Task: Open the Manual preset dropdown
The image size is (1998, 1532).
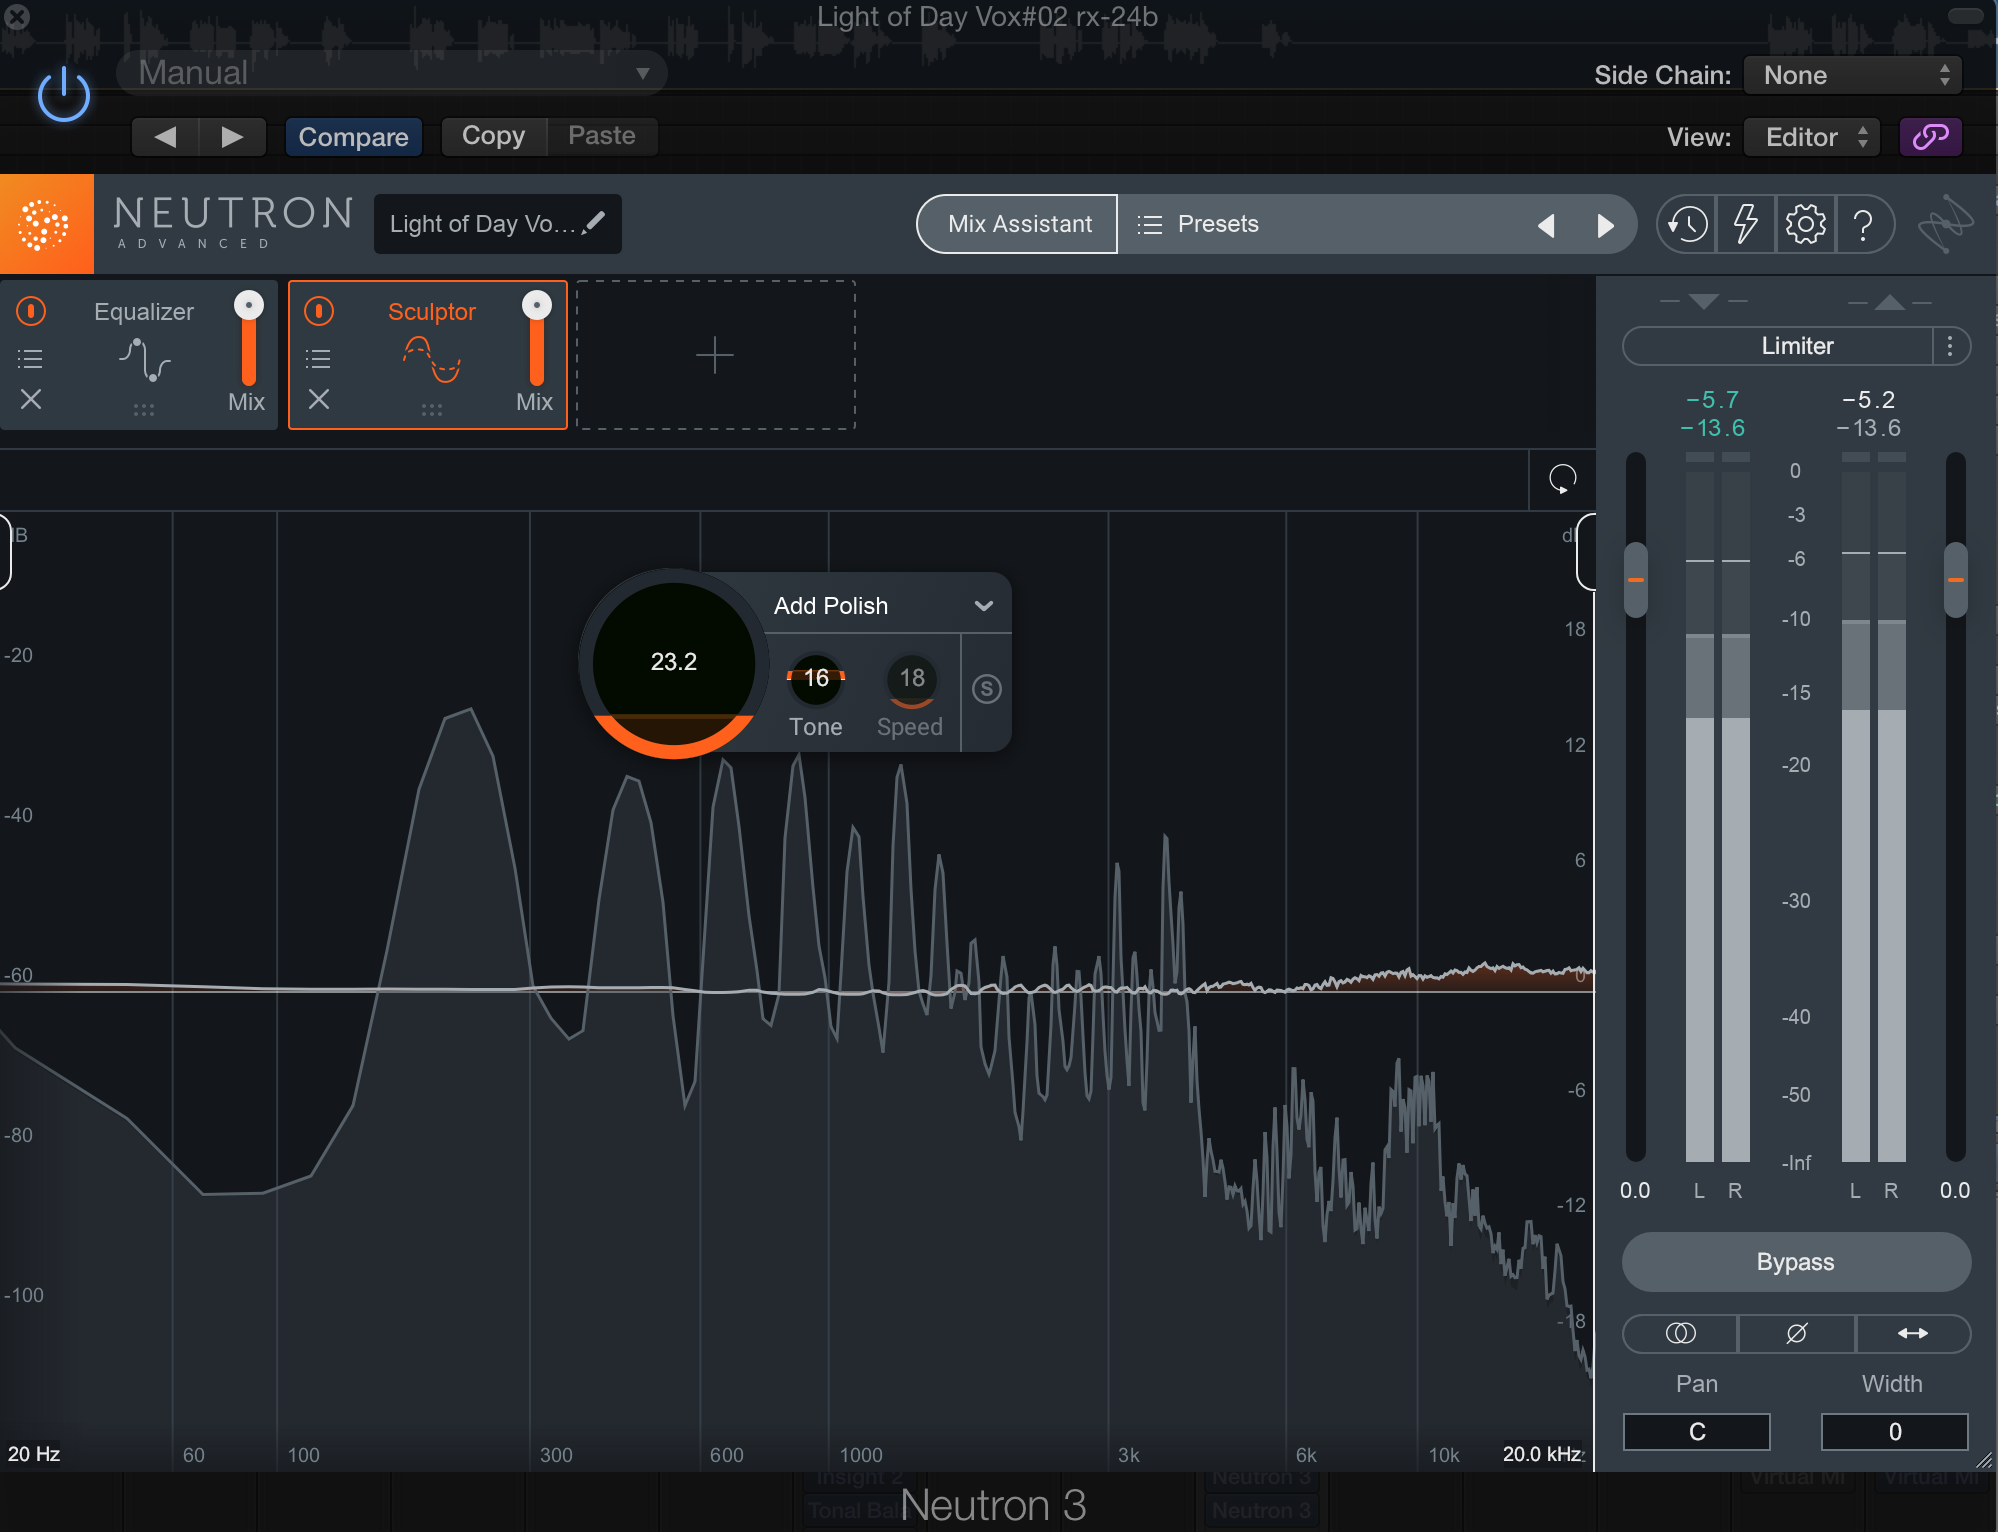Action: (392, 73)
